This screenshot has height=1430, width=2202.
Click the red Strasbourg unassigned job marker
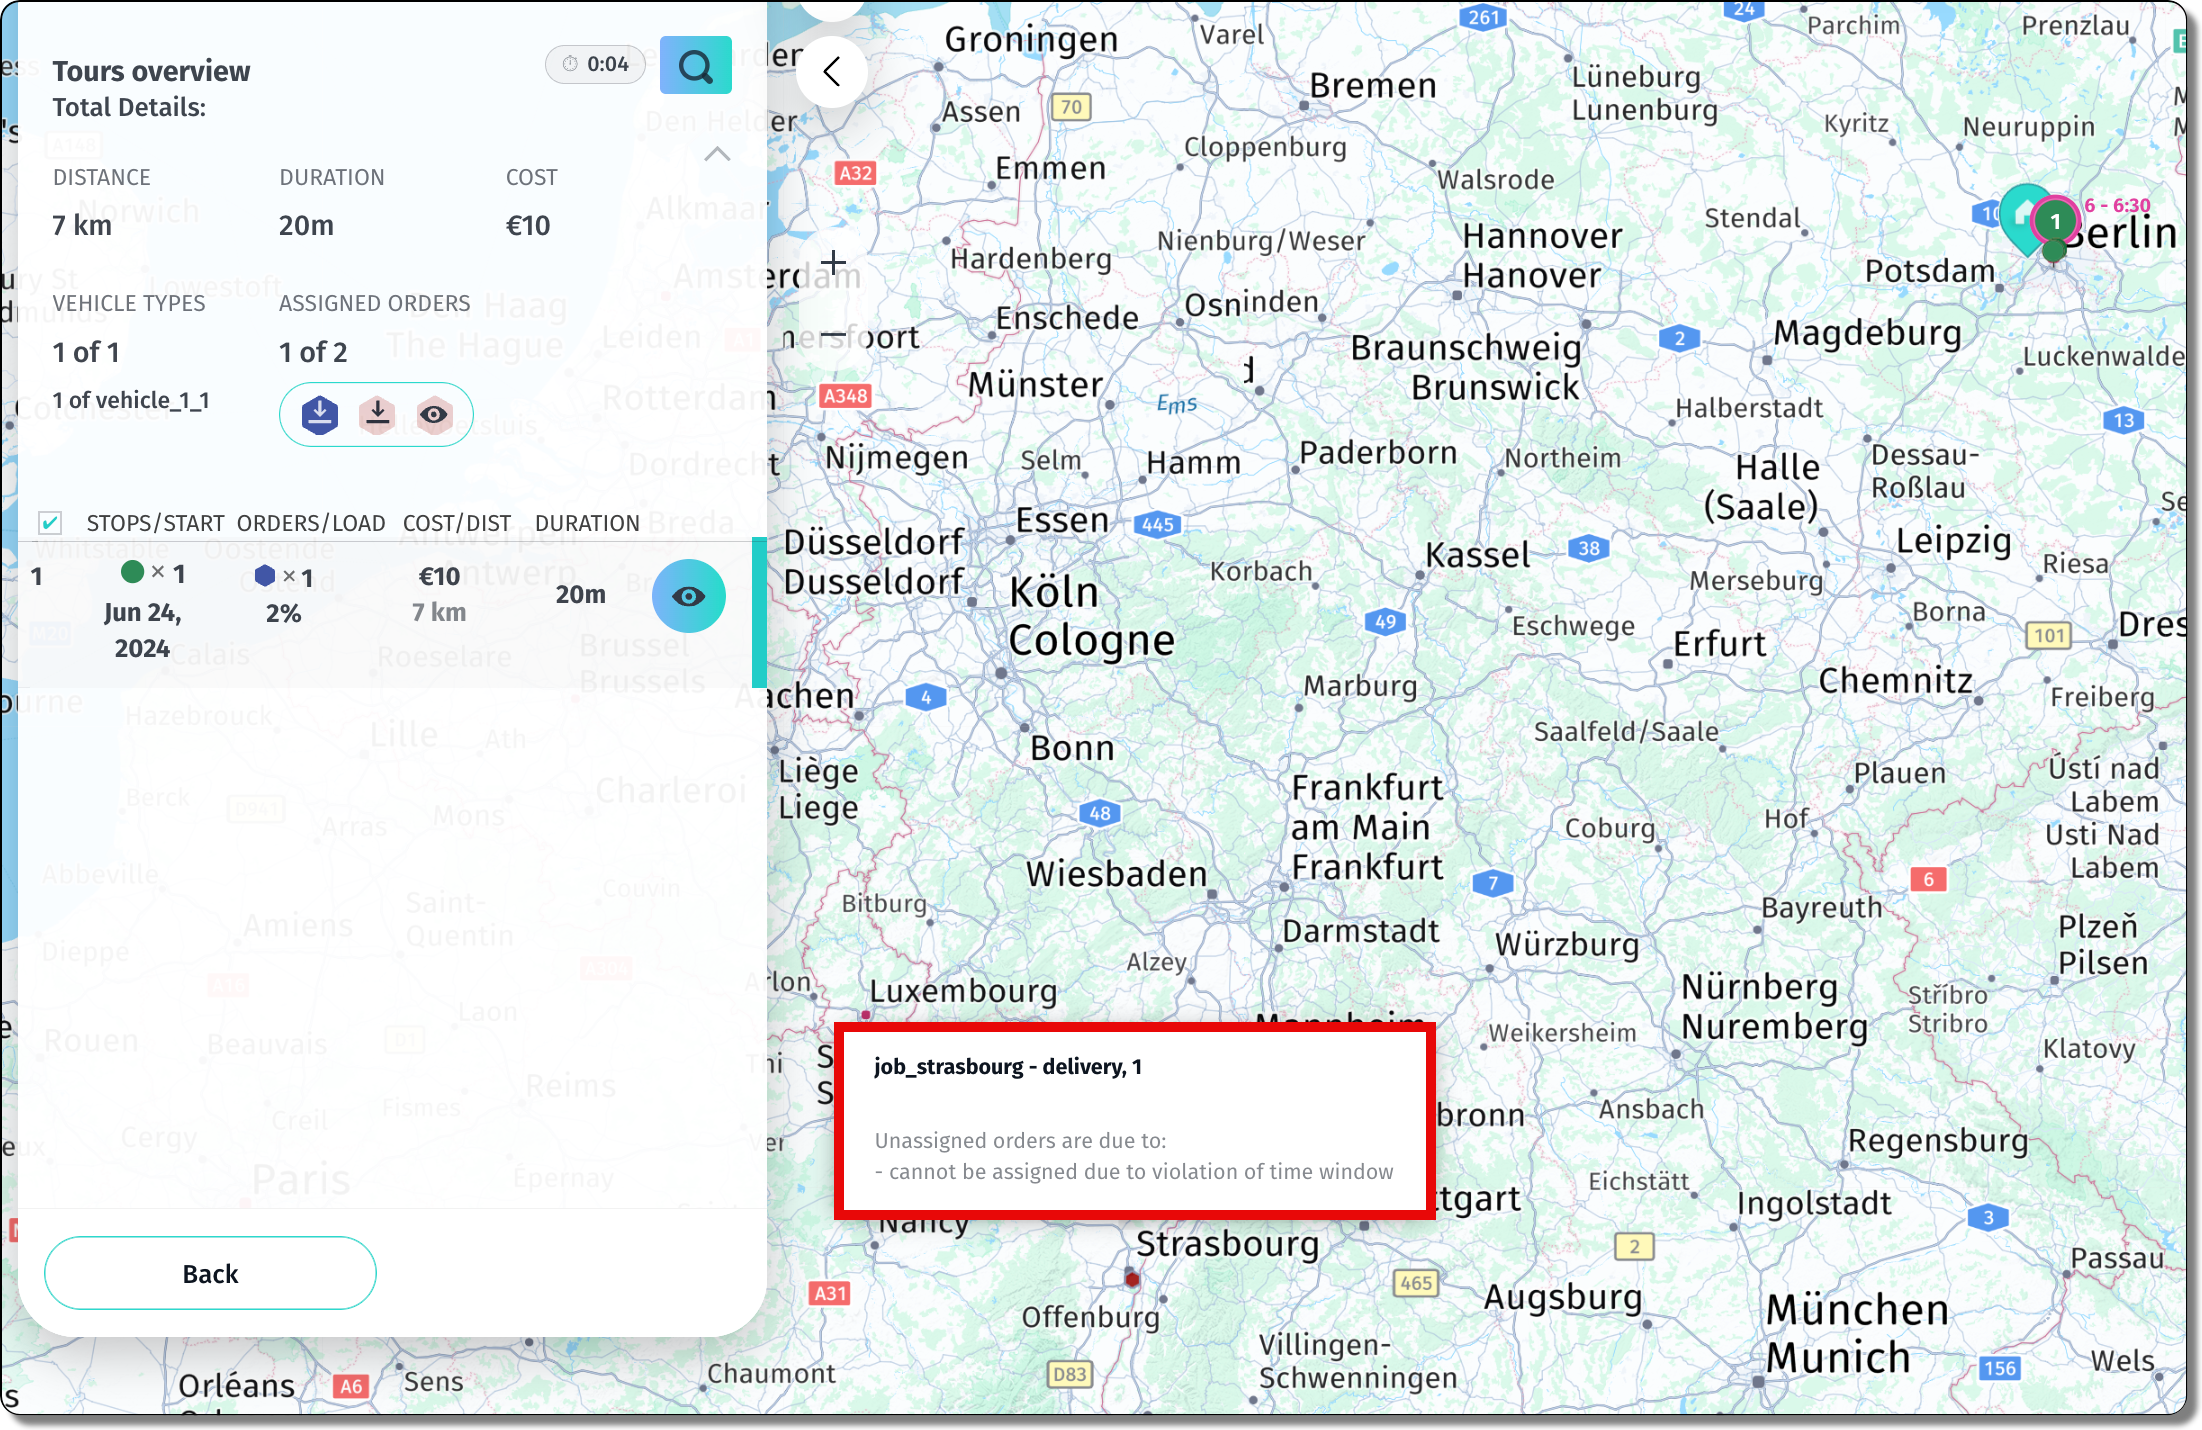click(1132, 1279)
